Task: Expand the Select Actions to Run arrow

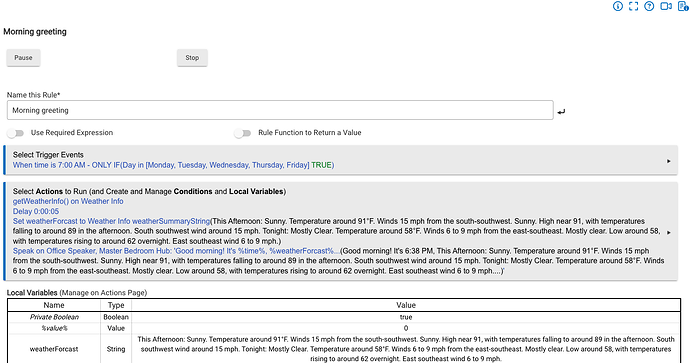Action: coord(668,232)
